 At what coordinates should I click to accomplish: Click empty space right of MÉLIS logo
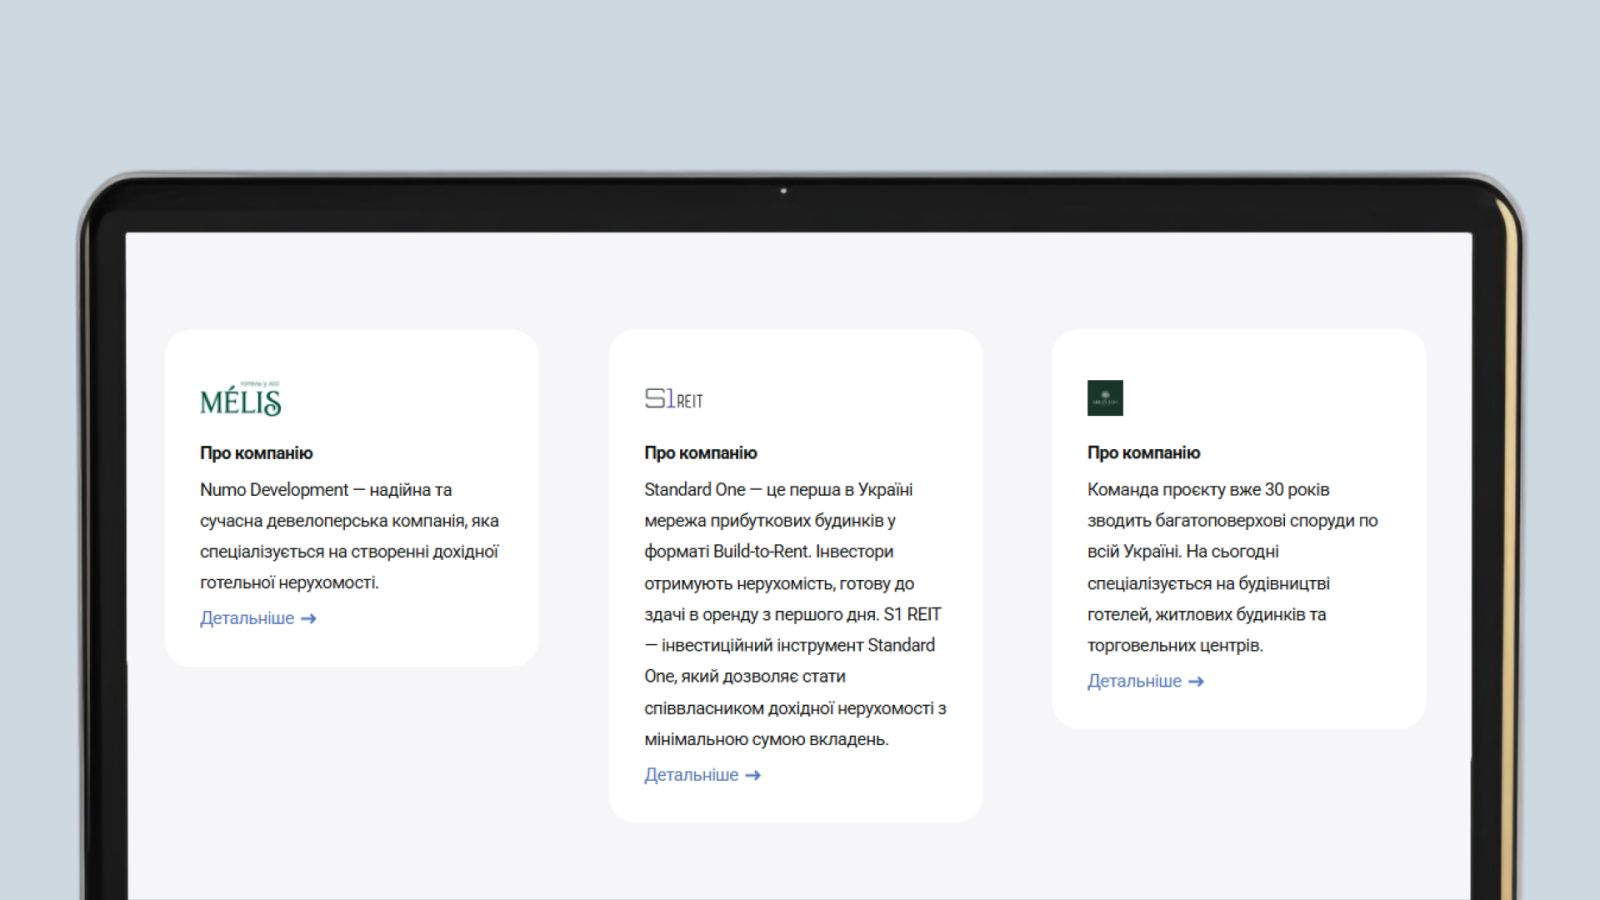[x=410, y=399]
